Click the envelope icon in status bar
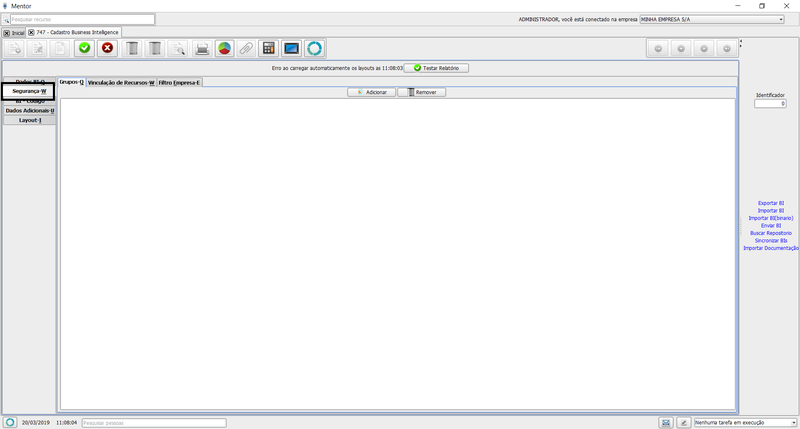This screenshot has width=800, height=429. coord(666,423)
